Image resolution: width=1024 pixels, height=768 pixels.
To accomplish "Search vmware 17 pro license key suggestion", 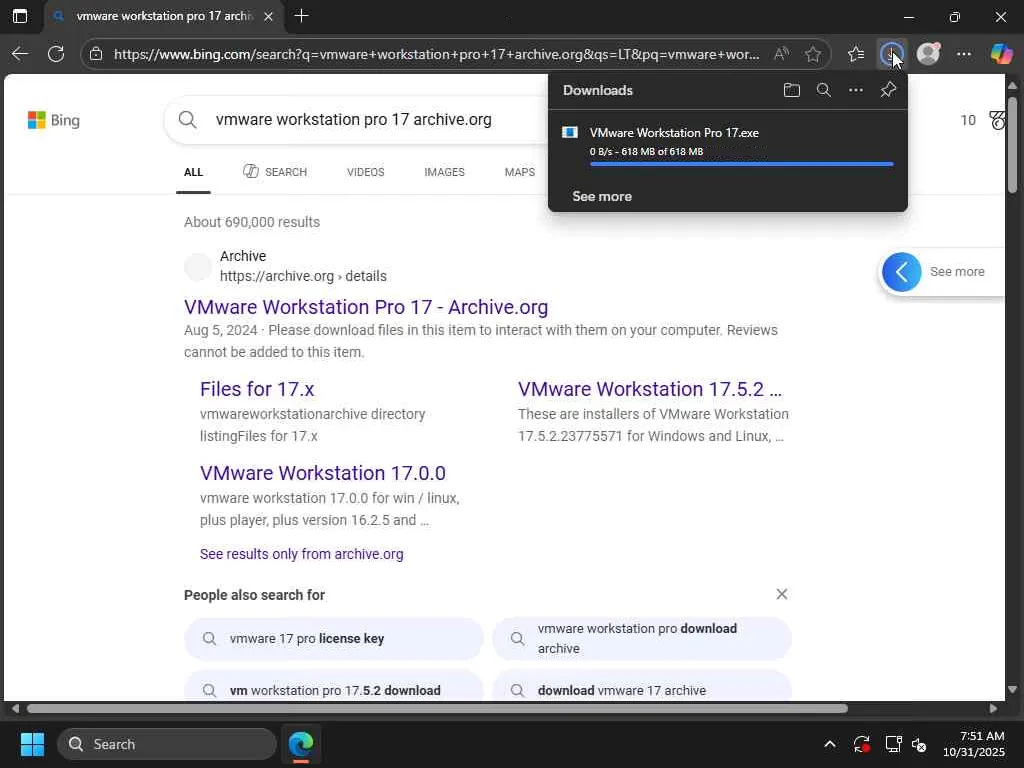I will pyautogui.click(x=334, y=639).
